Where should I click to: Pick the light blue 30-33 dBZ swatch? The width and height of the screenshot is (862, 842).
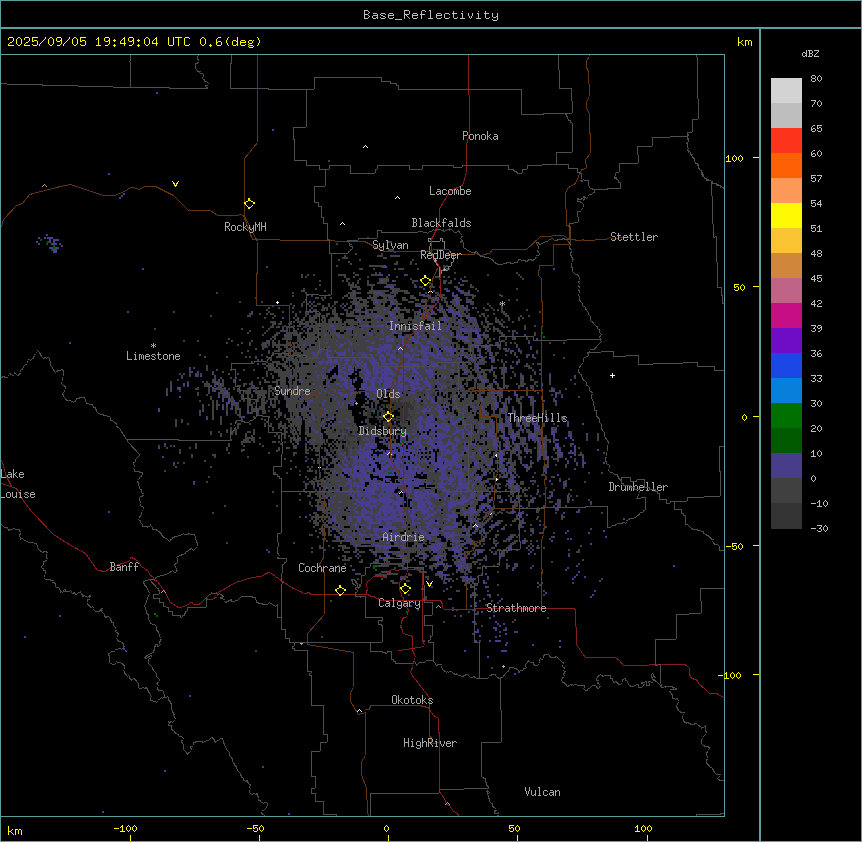pos(786,390)
